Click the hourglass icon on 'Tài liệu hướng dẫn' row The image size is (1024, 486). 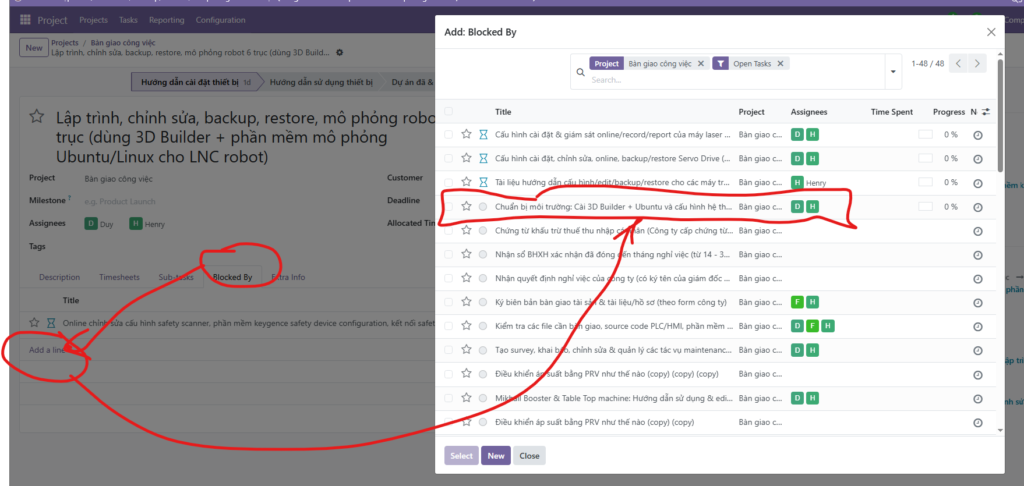[483, 182]
